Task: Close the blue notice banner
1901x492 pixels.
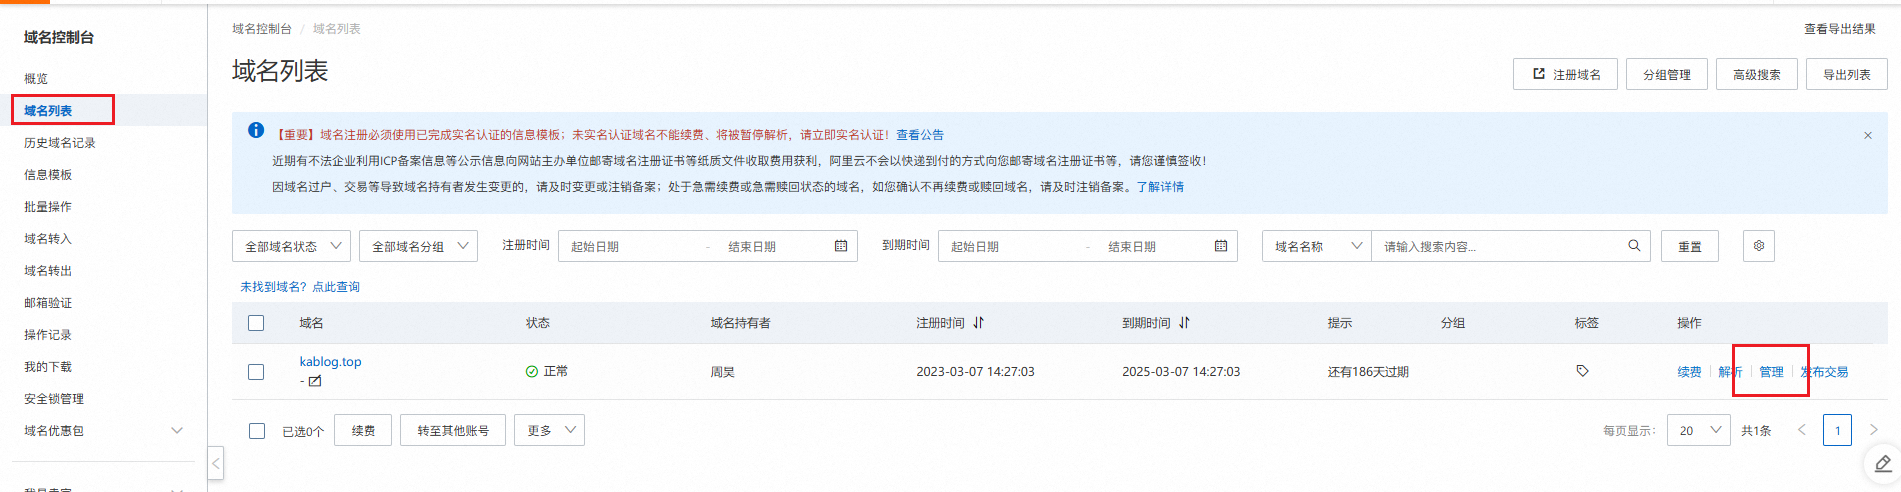Action: point(1867,135)
